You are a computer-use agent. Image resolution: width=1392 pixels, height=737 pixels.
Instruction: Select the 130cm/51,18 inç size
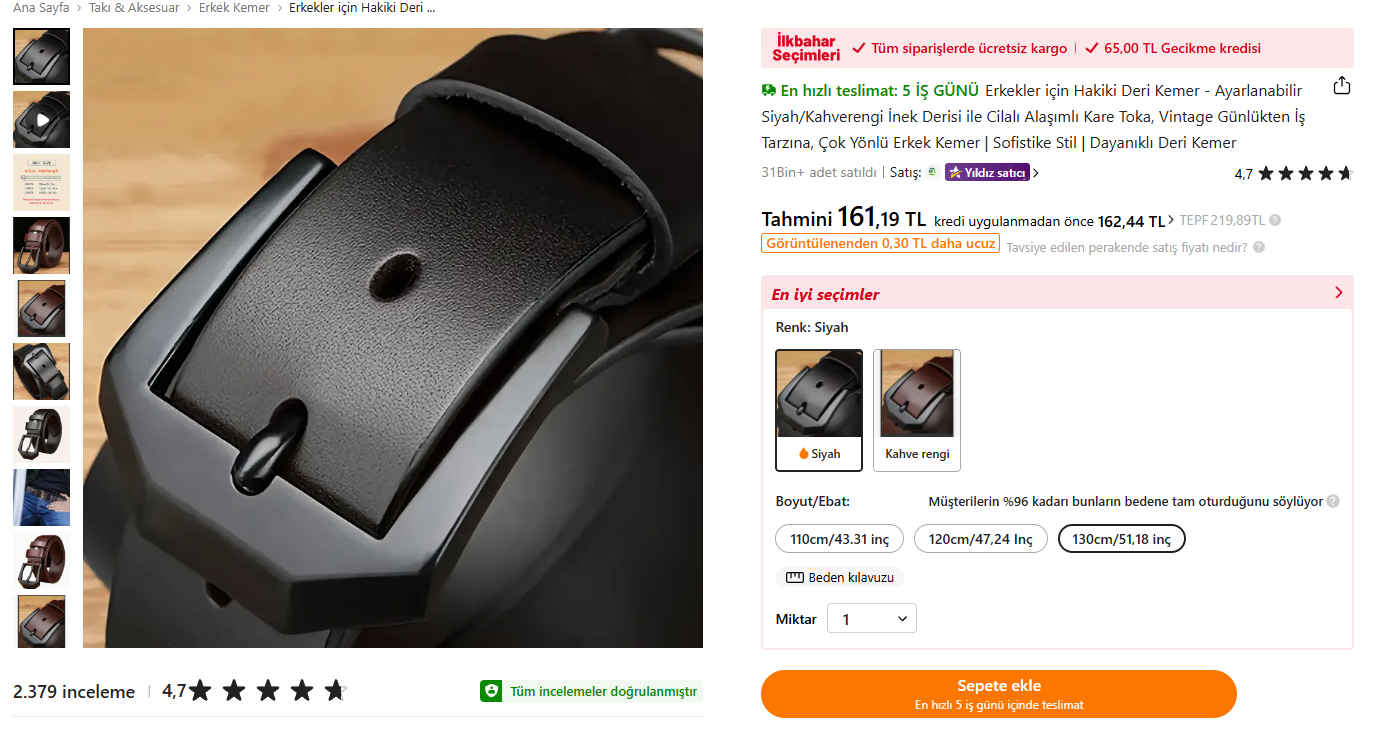coord(1122,539)
